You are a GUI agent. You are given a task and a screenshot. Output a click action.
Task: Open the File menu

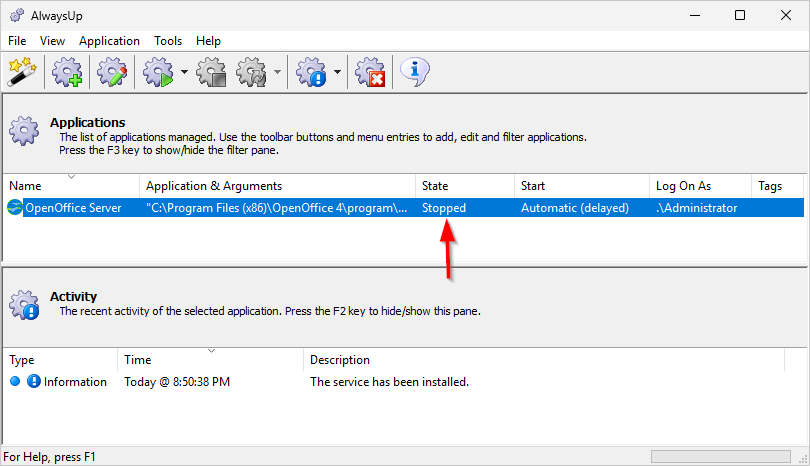coord(17,41)
